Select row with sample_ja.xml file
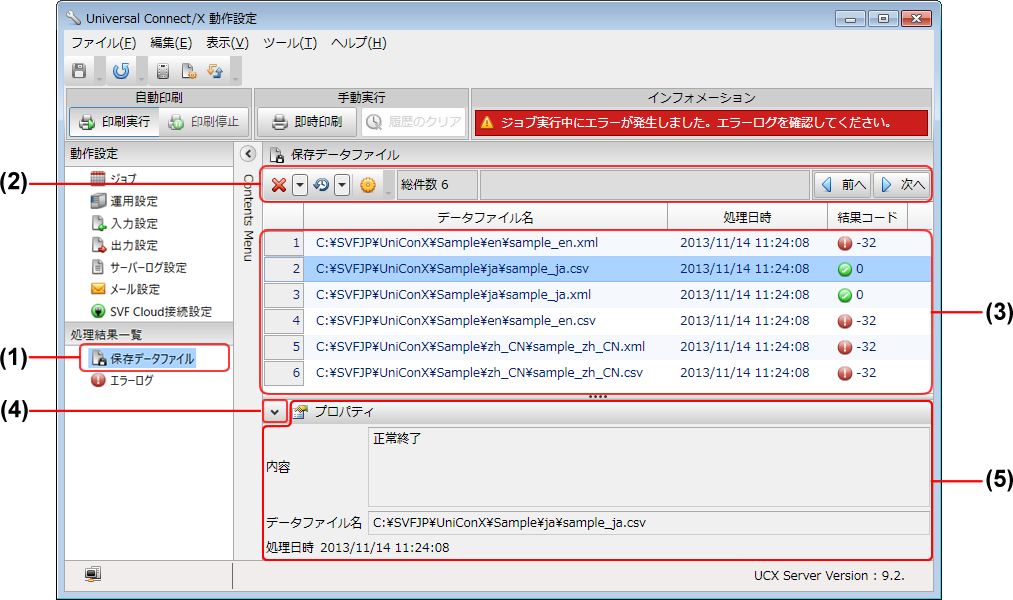The width and height of the screenshot is (1013, 600). click(598, 295)
